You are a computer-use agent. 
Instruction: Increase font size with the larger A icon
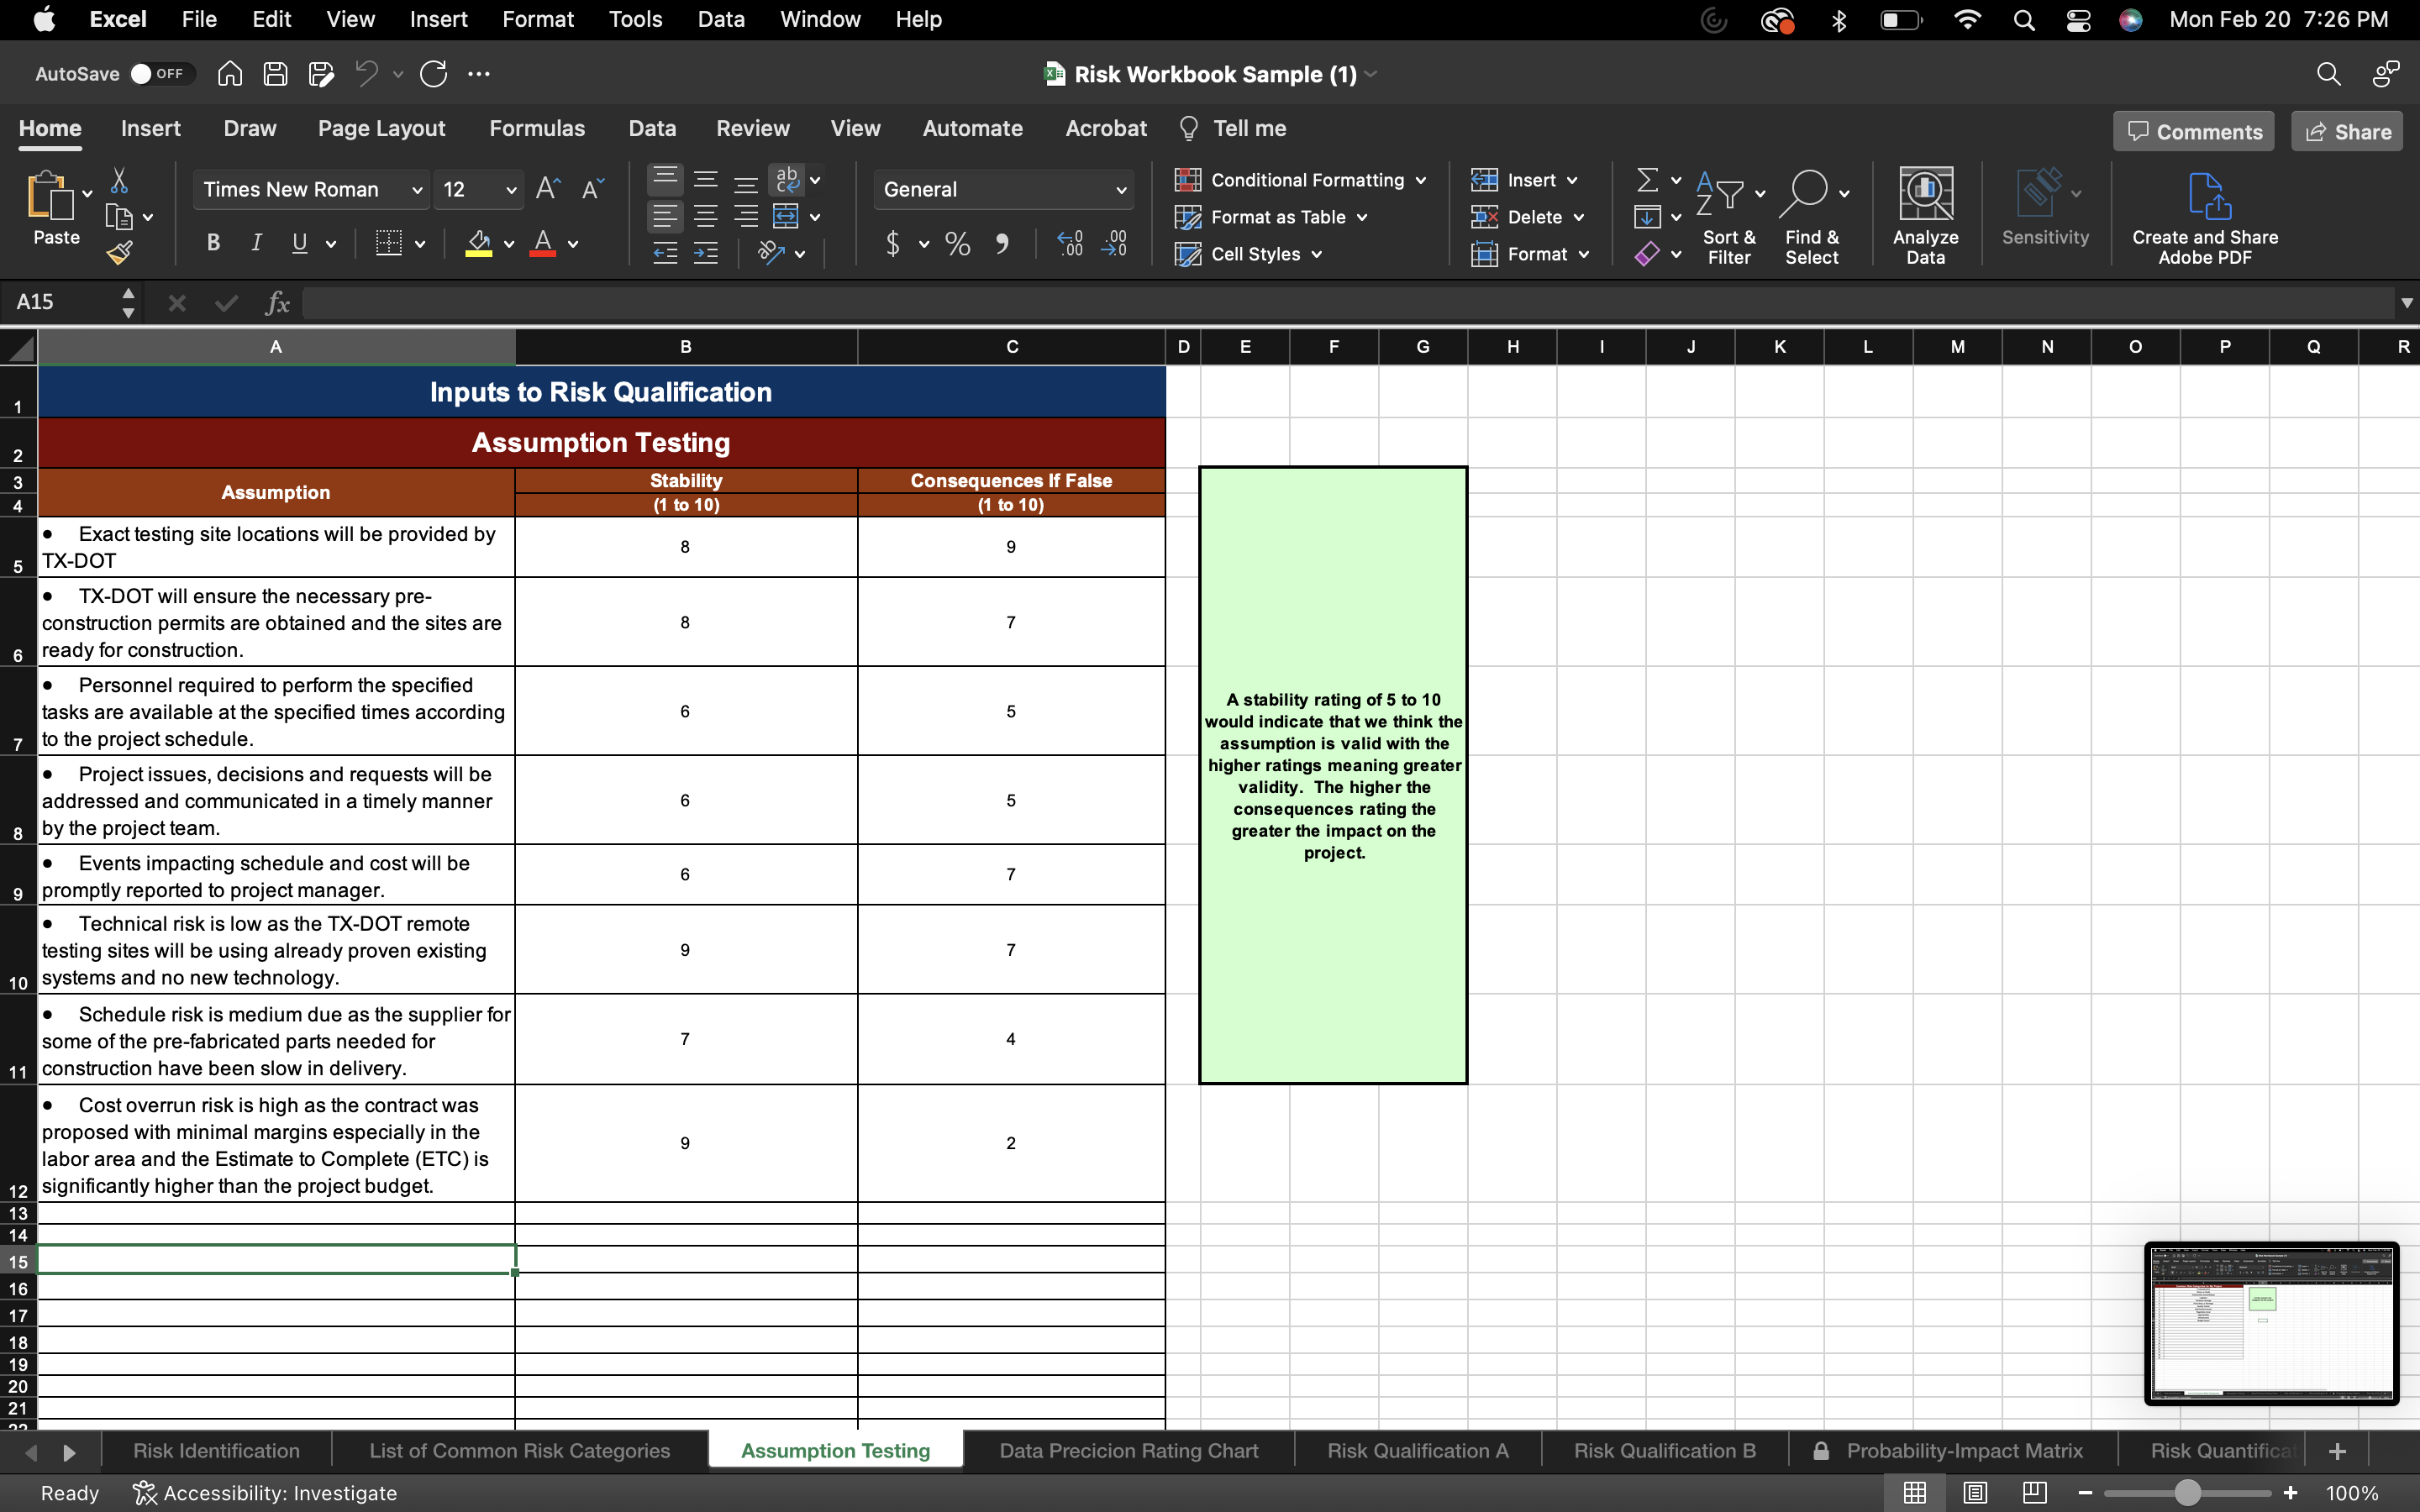(x=547, y=189)
